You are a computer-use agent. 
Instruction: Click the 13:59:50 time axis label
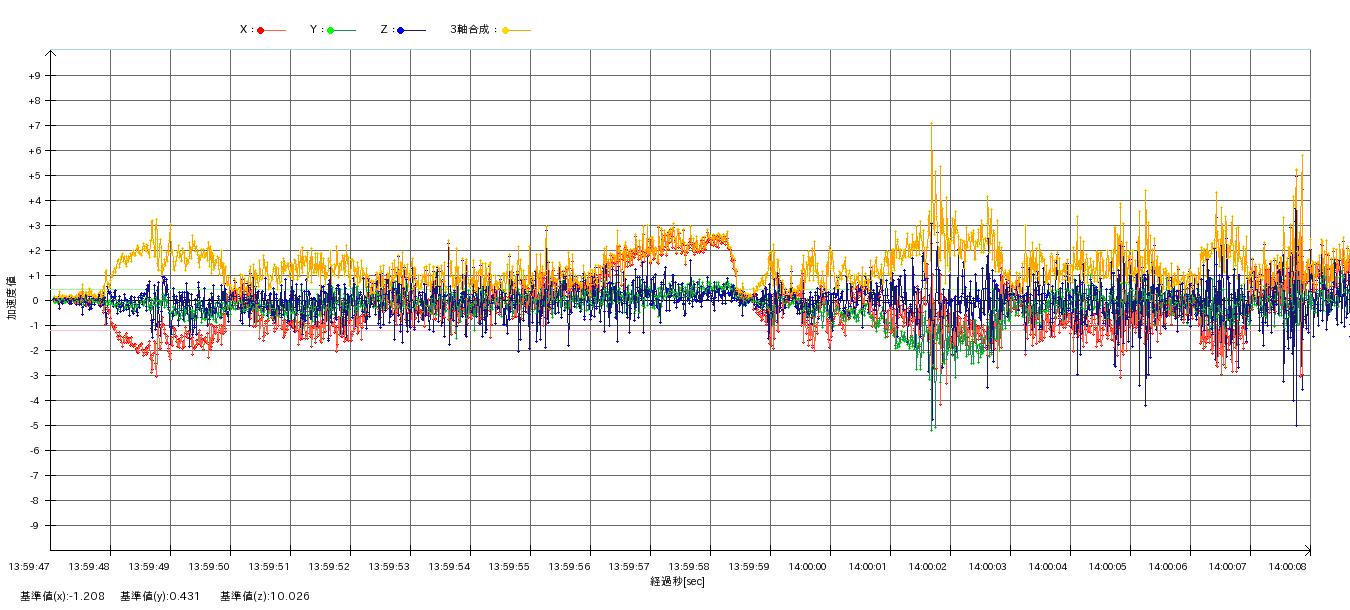coord(208,566)
